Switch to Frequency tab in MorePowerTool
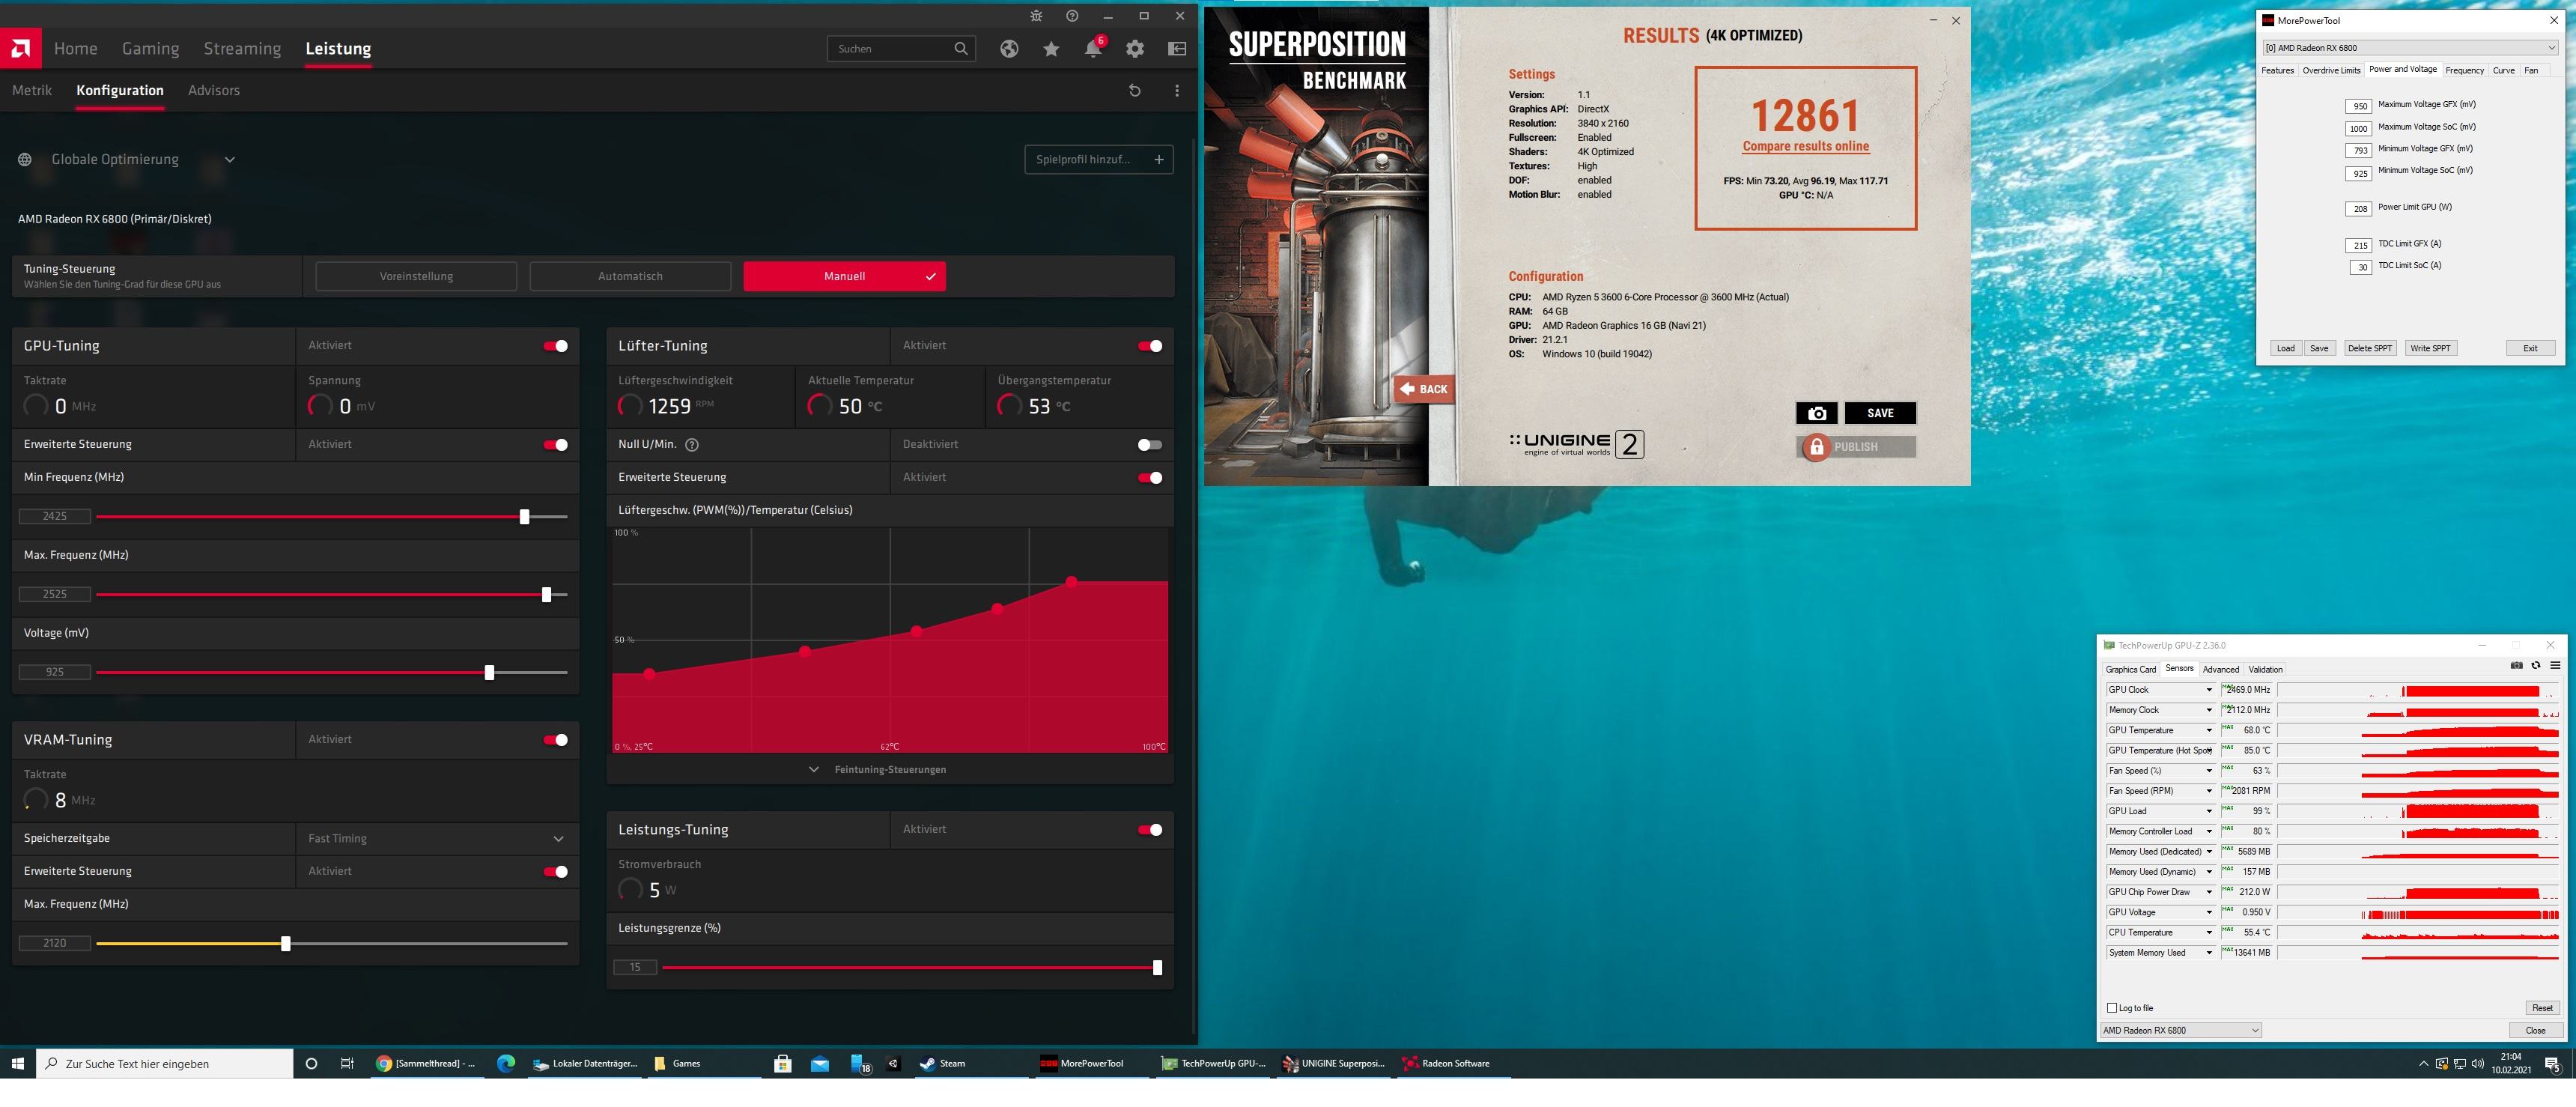 2464,70
